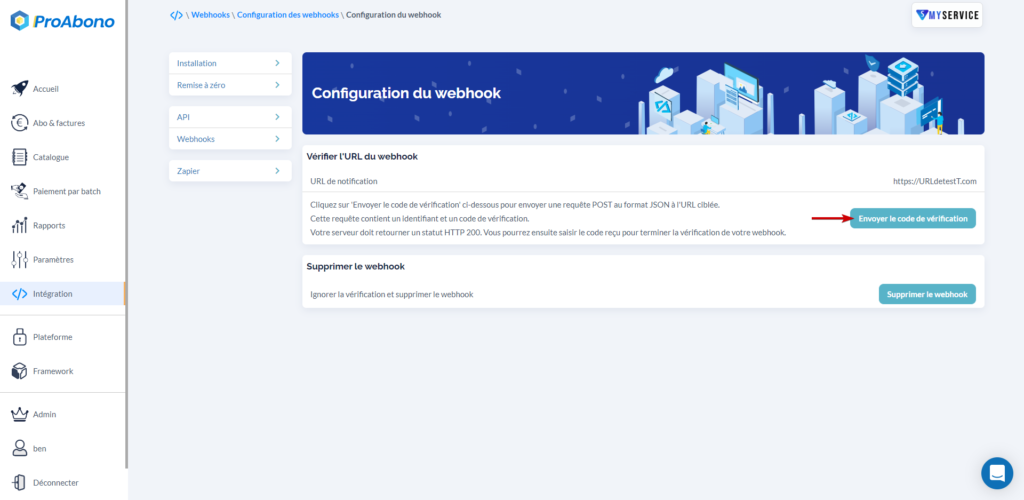Screen dimensions: 1024x500
Task: Click the code icon in the breadcrumb
Action: click(176, 15)
